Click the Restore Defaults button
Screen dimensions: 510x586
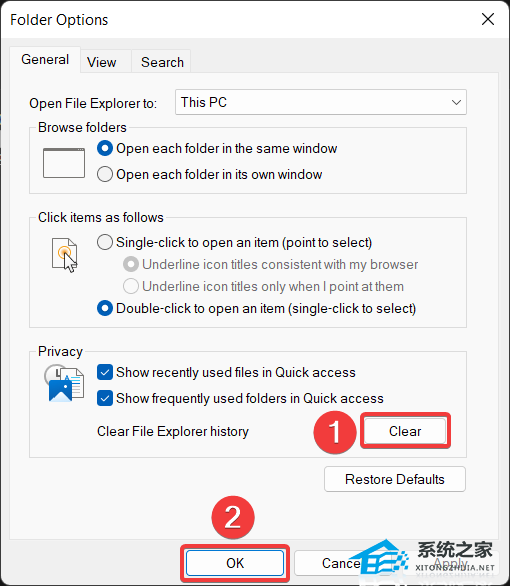tap(395, 479)
